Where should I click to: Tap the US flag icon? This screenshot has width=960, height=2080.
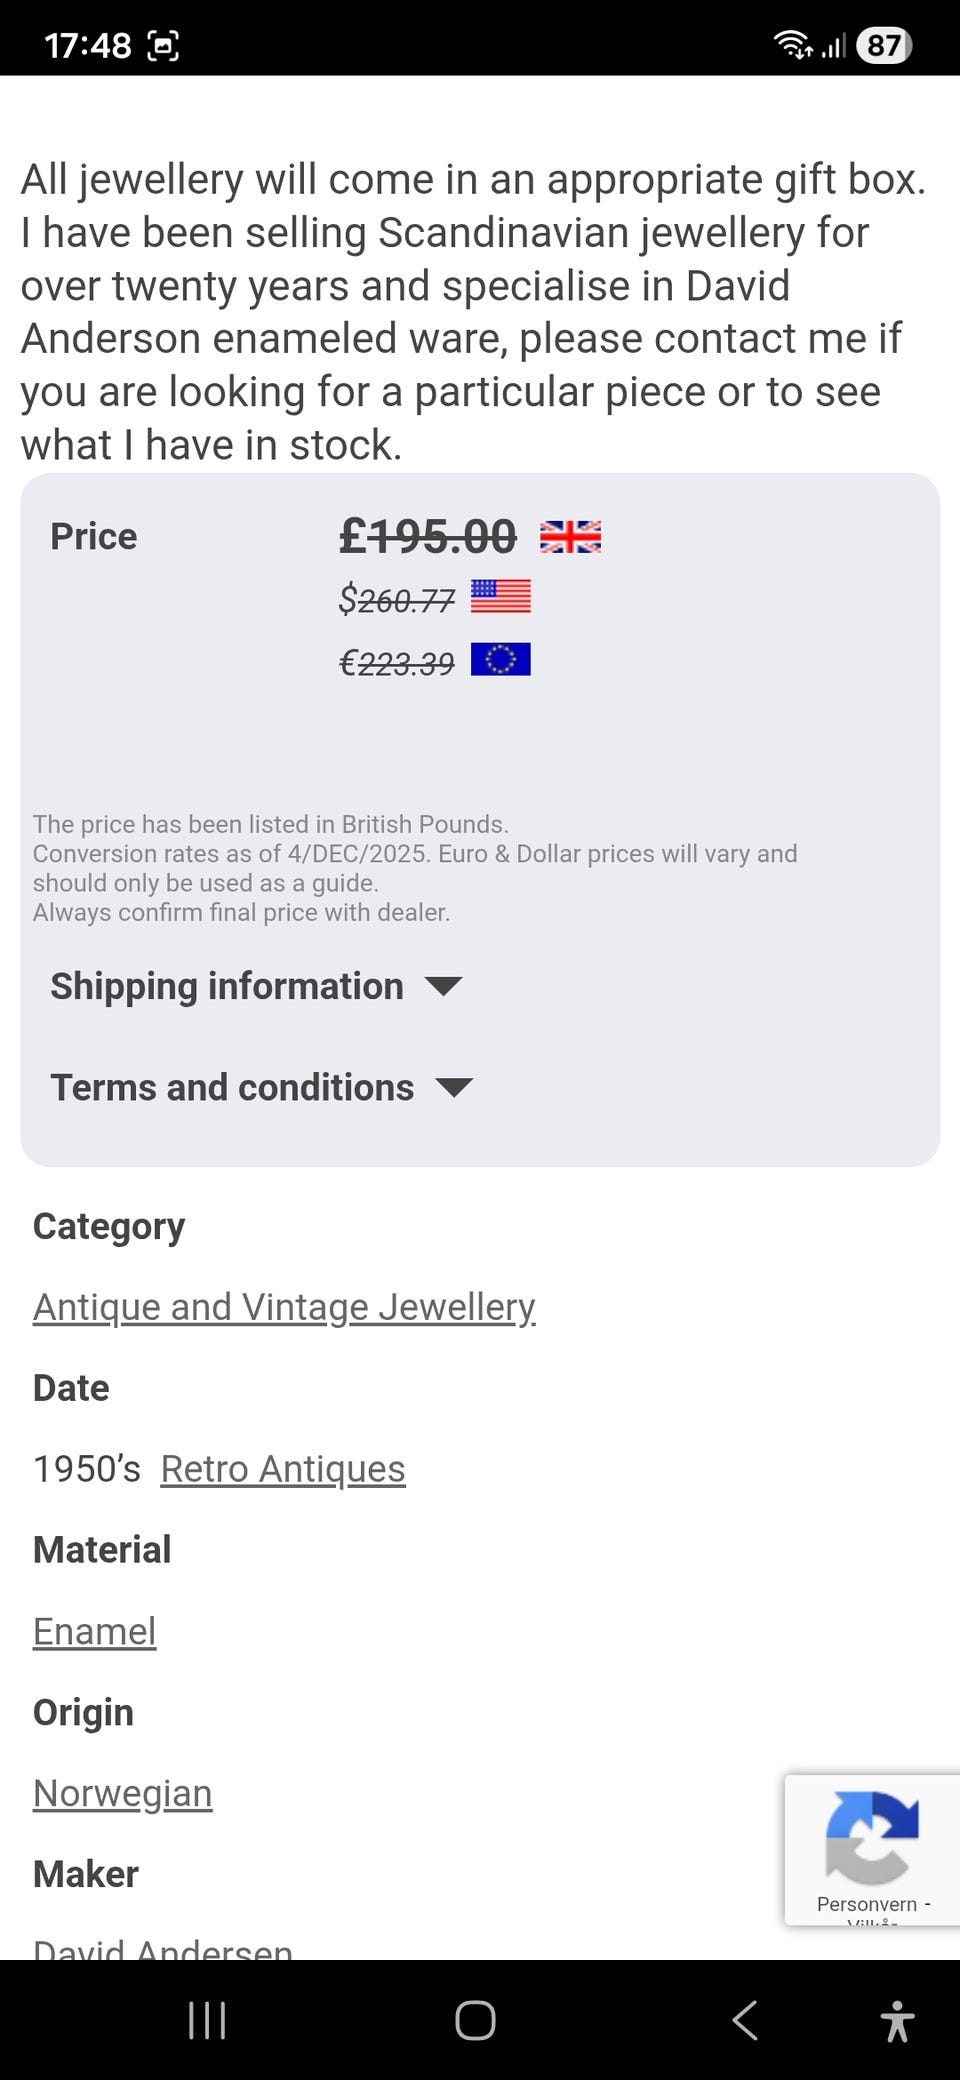tap(500, 597)
